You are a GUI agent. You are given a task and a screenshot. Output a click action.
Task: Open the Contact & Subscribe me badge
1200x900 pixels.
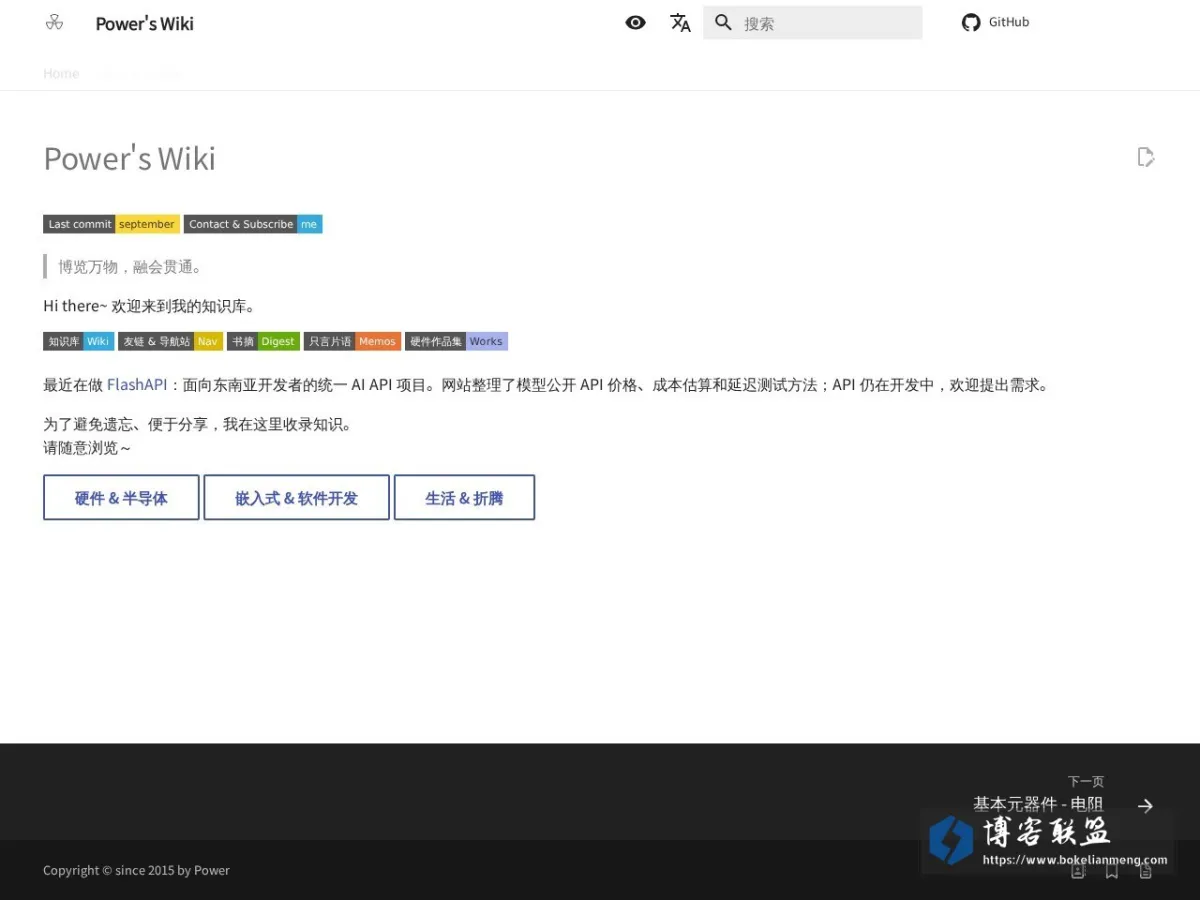pos(253,224)
